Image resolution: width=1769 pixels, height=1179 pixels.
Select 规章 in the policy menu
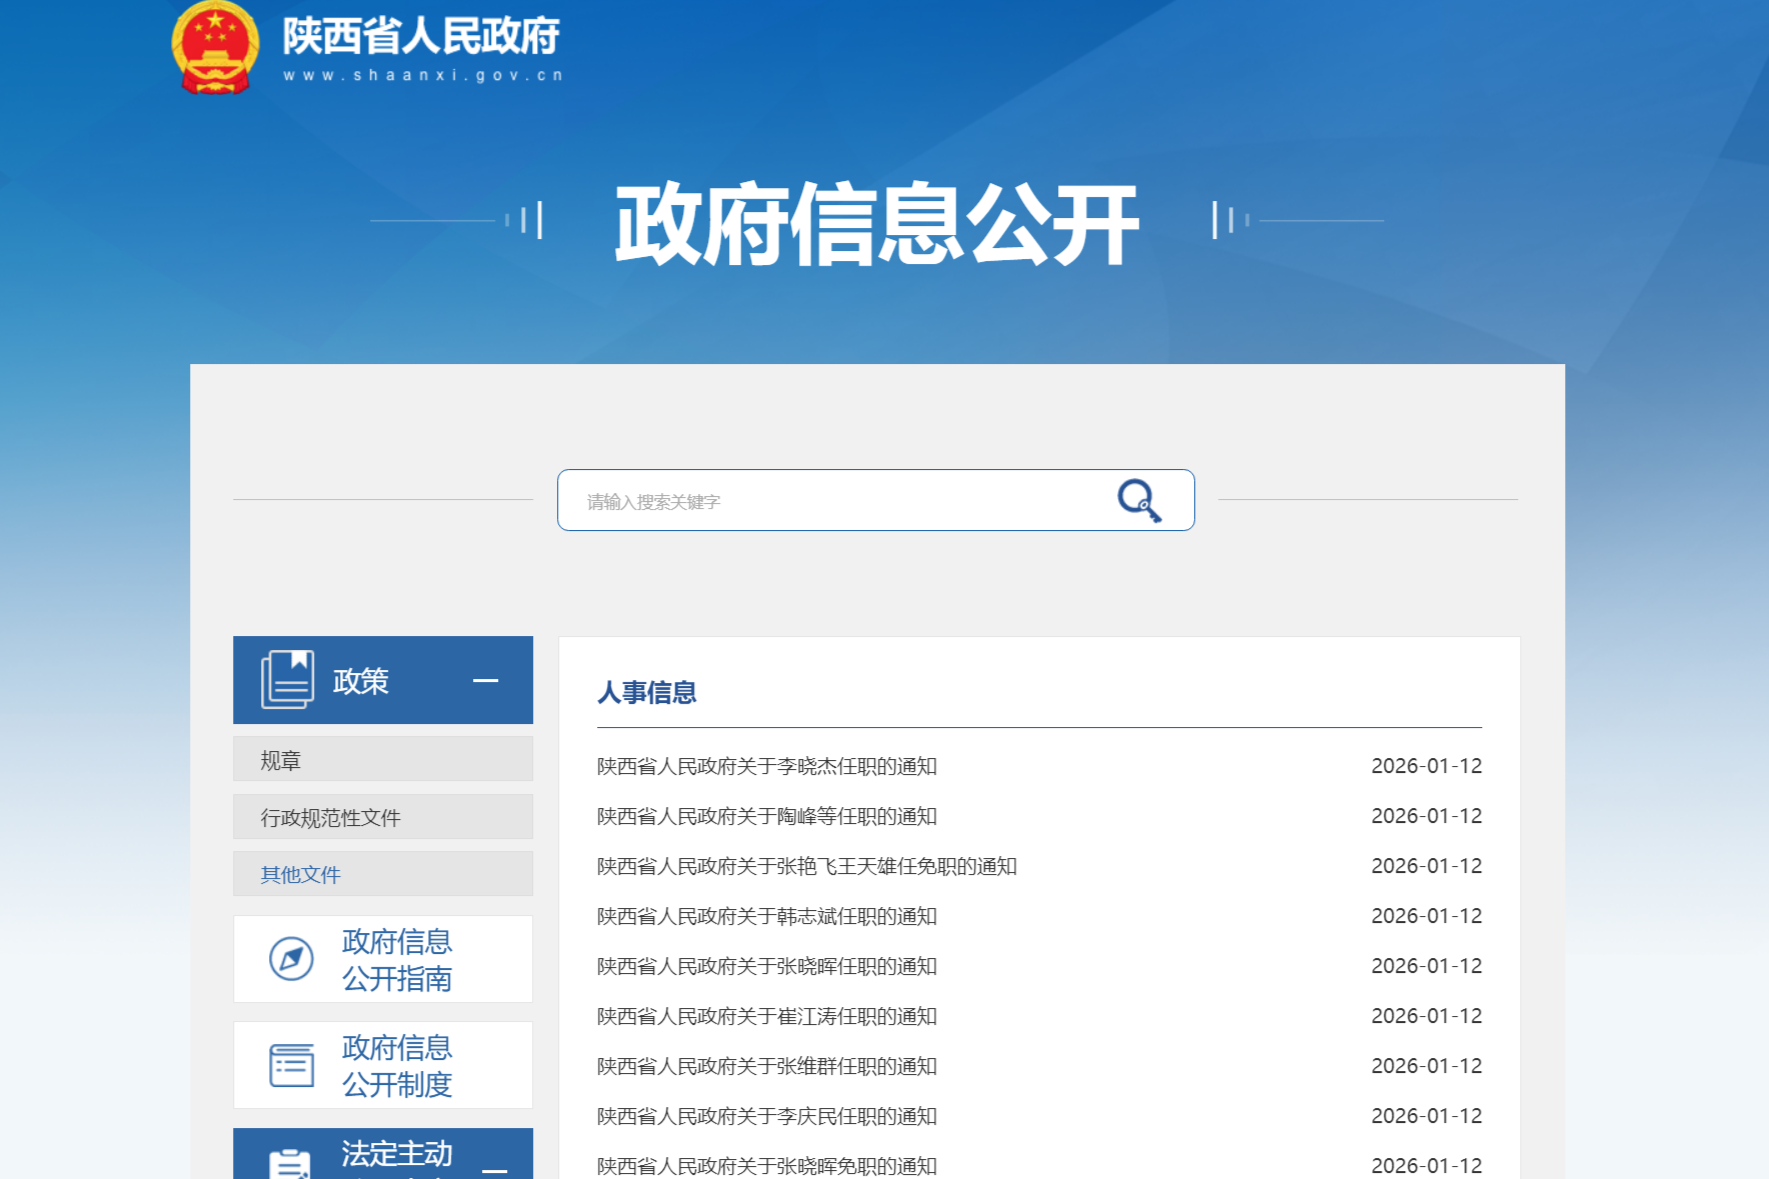(281, 760)
